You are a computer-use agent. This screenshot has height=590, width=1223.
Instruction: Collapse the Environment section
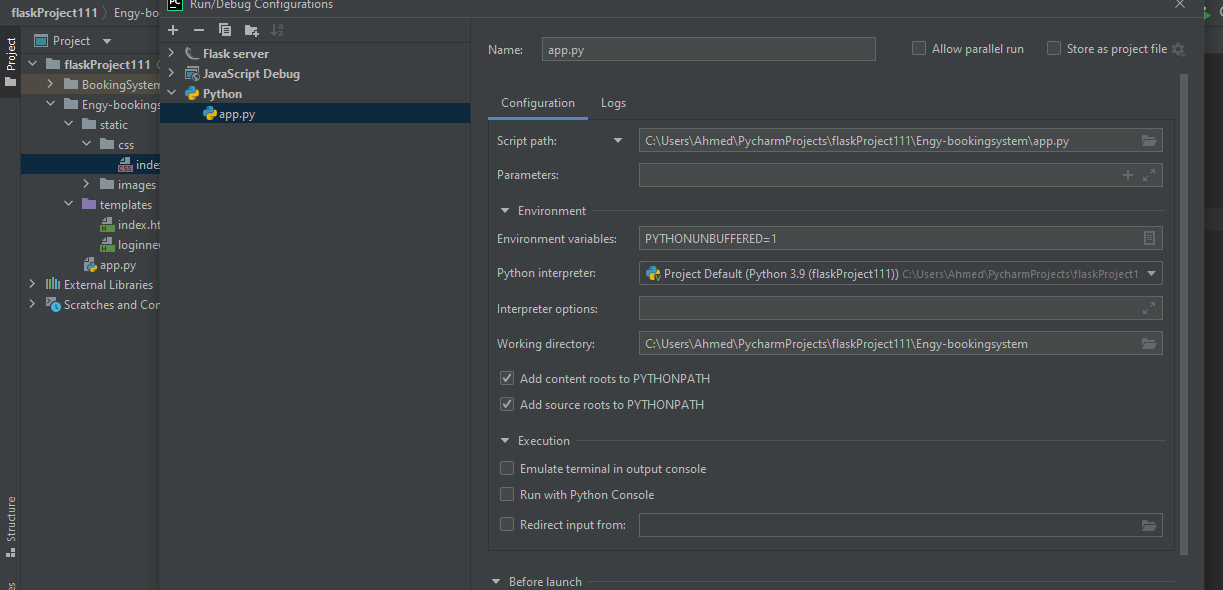tap(505, 211)
